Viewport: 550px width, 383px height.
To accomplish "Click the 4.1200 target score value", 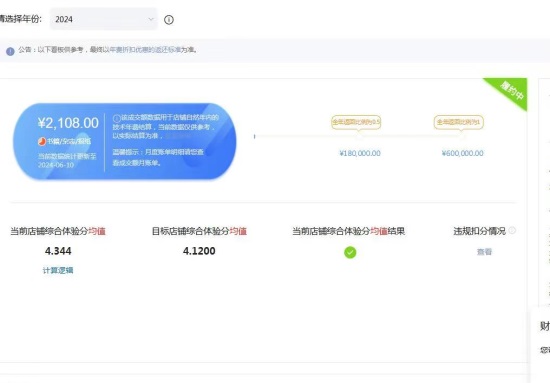I will pyautogui.click(x=199, y=251).
